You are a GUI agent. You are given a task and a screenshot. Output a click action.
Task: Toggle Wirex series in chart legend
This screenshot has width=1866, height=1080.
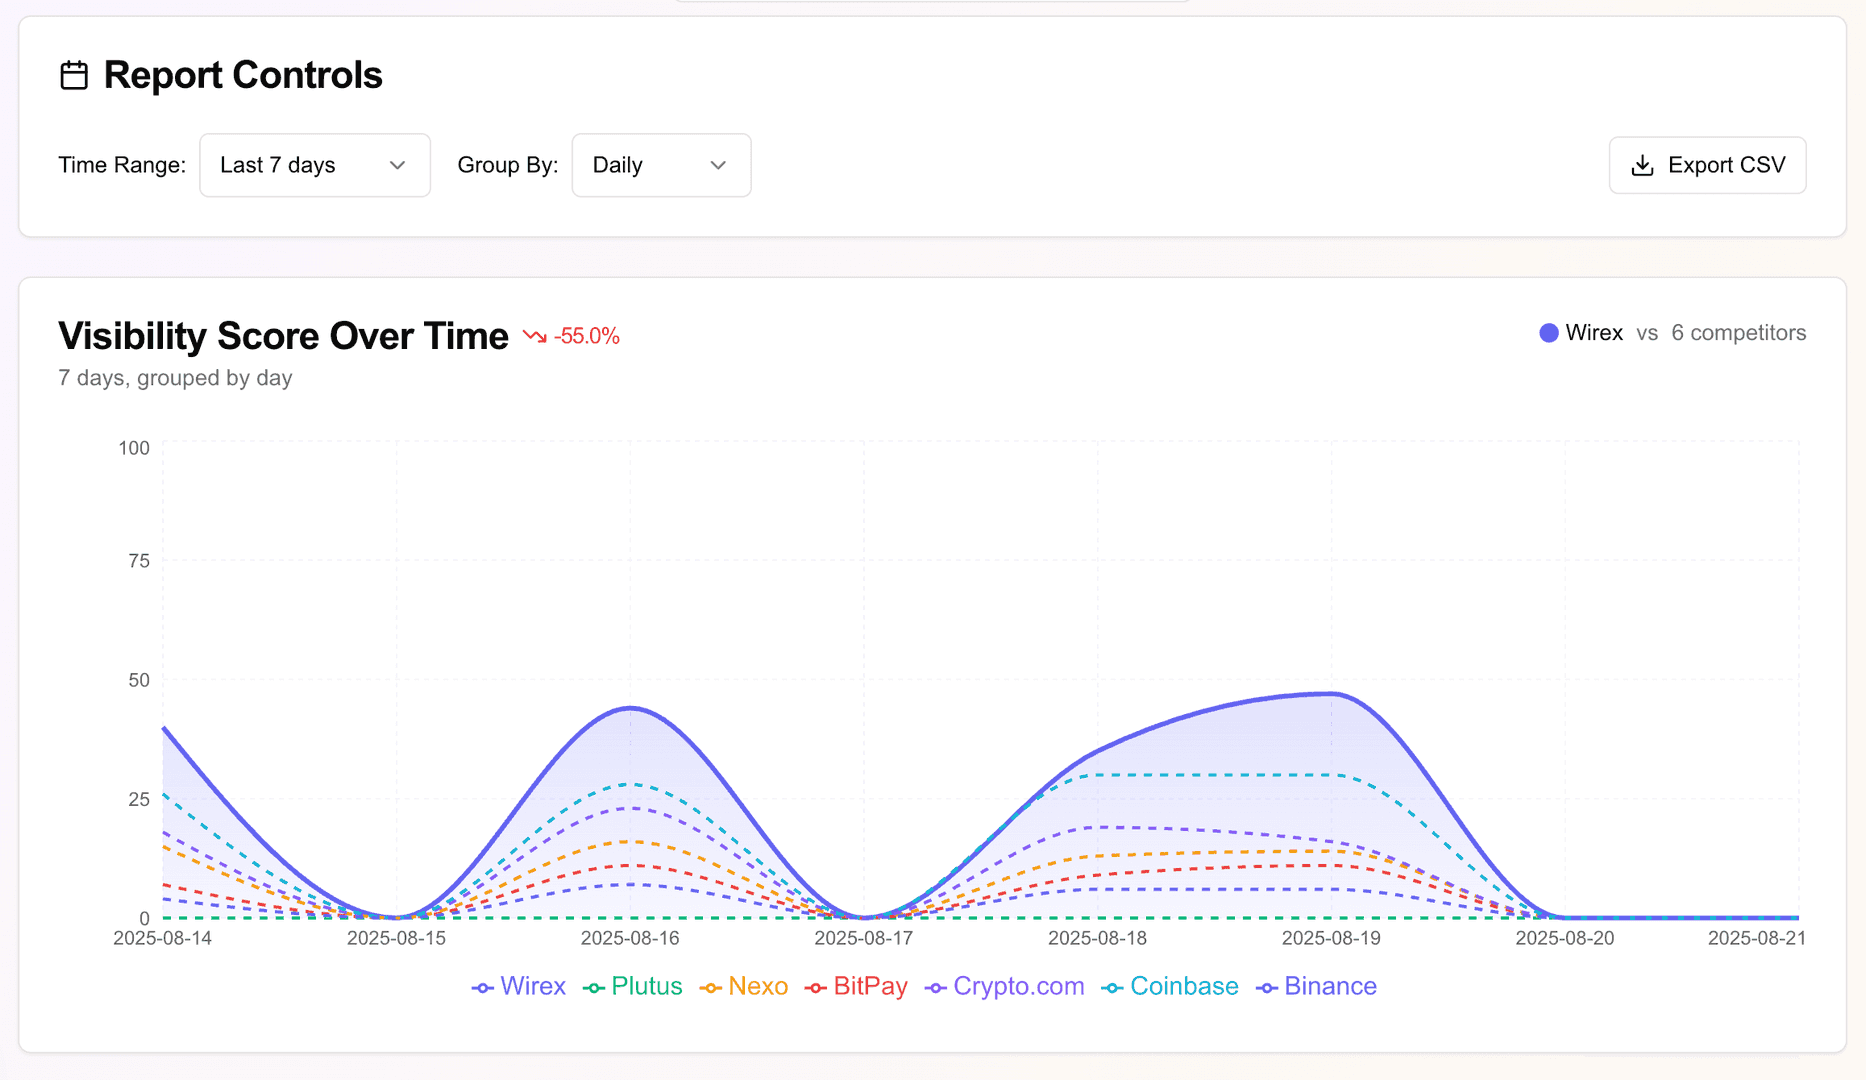[519, 986]
